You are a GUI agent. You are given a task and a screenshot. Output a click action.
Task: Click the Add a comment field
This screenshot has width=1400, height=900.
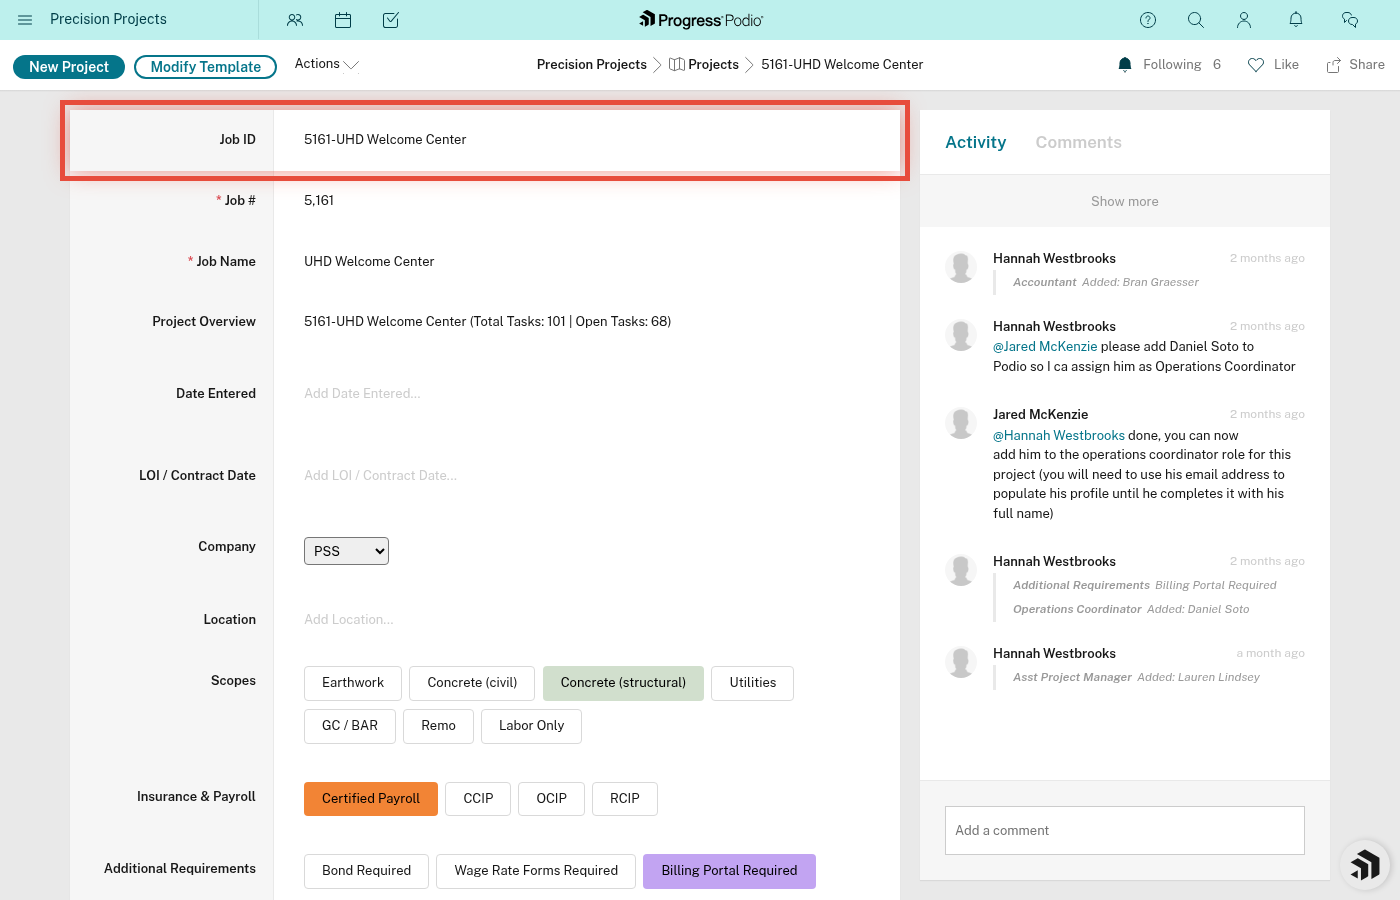pyautogui.click(x=1124, y=830)
